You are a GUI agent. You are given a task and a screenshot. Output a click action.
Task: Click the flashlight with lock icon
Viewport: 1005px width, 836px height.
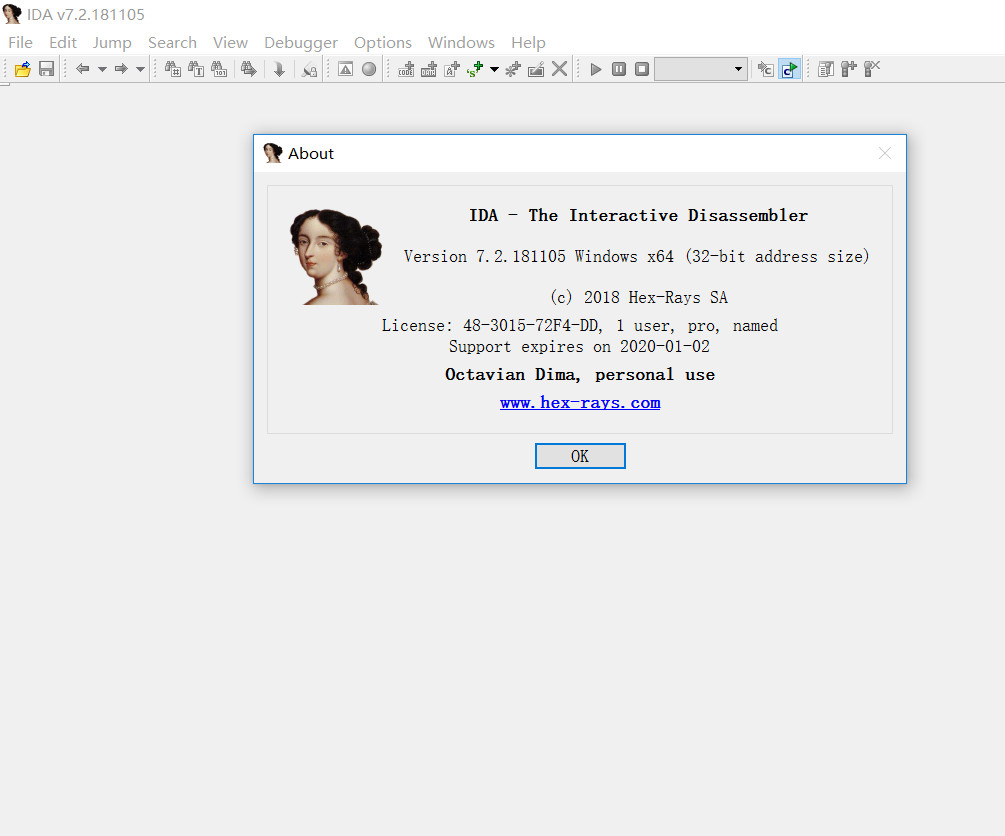click(310, 69)
